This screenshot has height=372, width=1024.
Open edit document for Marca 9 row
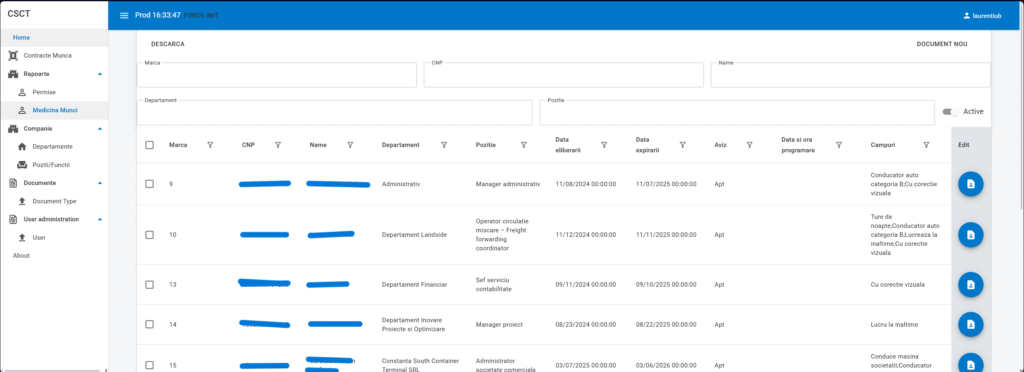point(970,184)
